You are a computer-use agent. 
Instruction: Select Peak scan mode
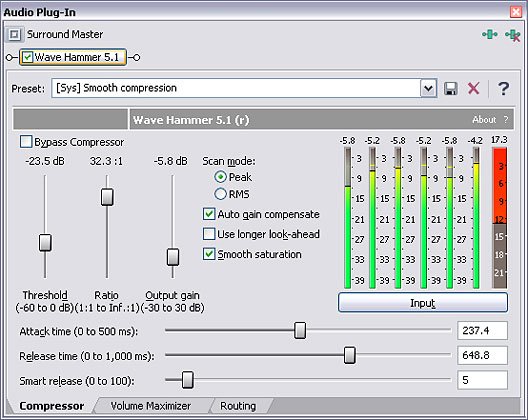pyautogui.click(x=220, y=177)
